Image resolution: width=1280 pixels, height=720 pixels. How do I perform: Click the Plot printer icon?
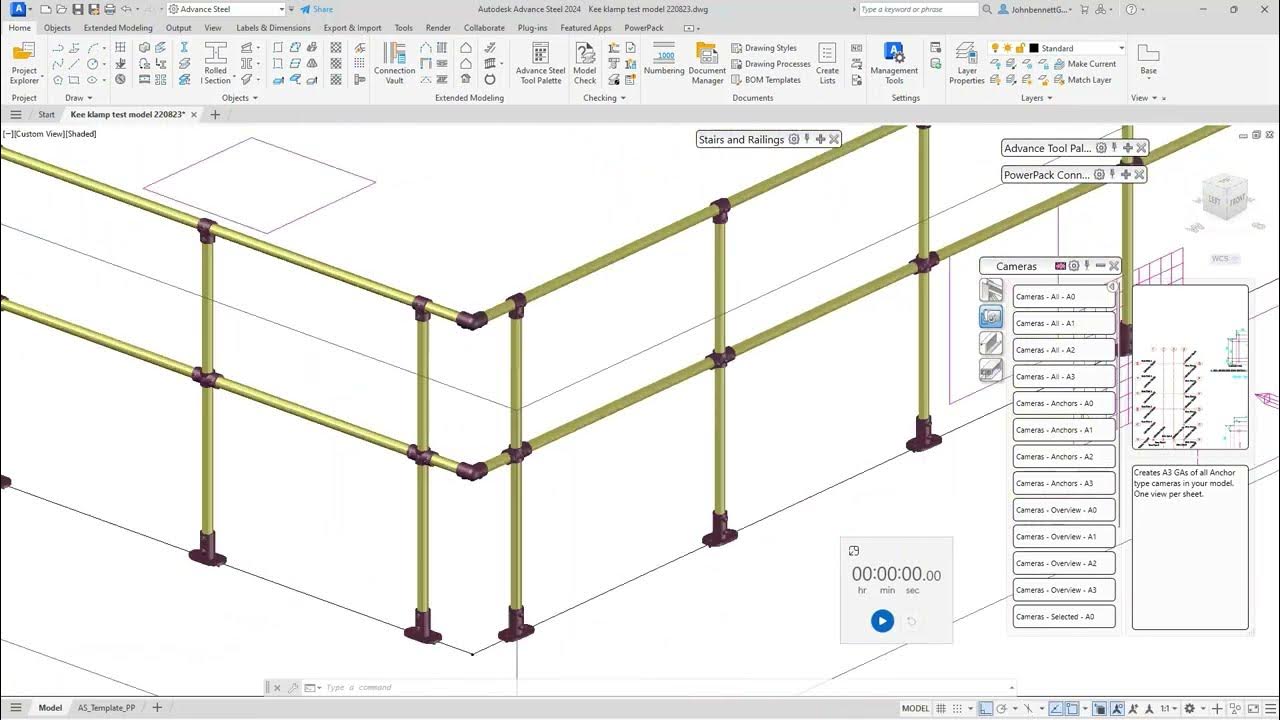[111, 9]
